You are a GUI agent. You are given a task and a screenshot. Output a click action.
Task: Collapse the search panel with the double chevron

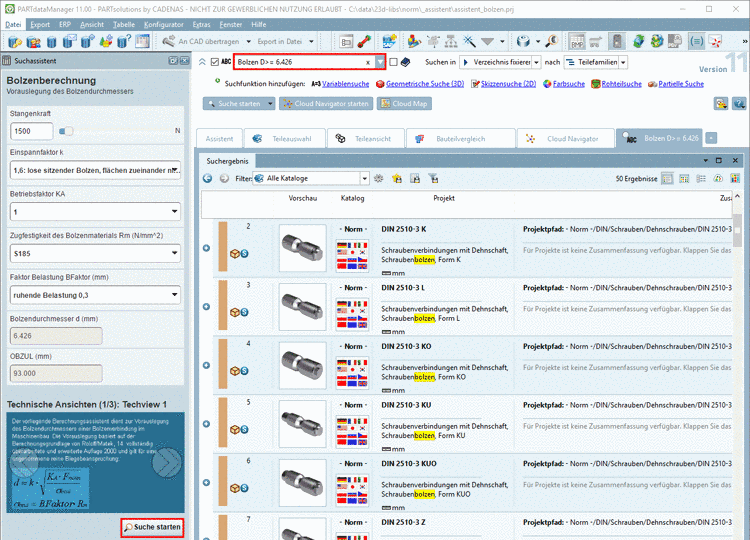coord(202,62)
